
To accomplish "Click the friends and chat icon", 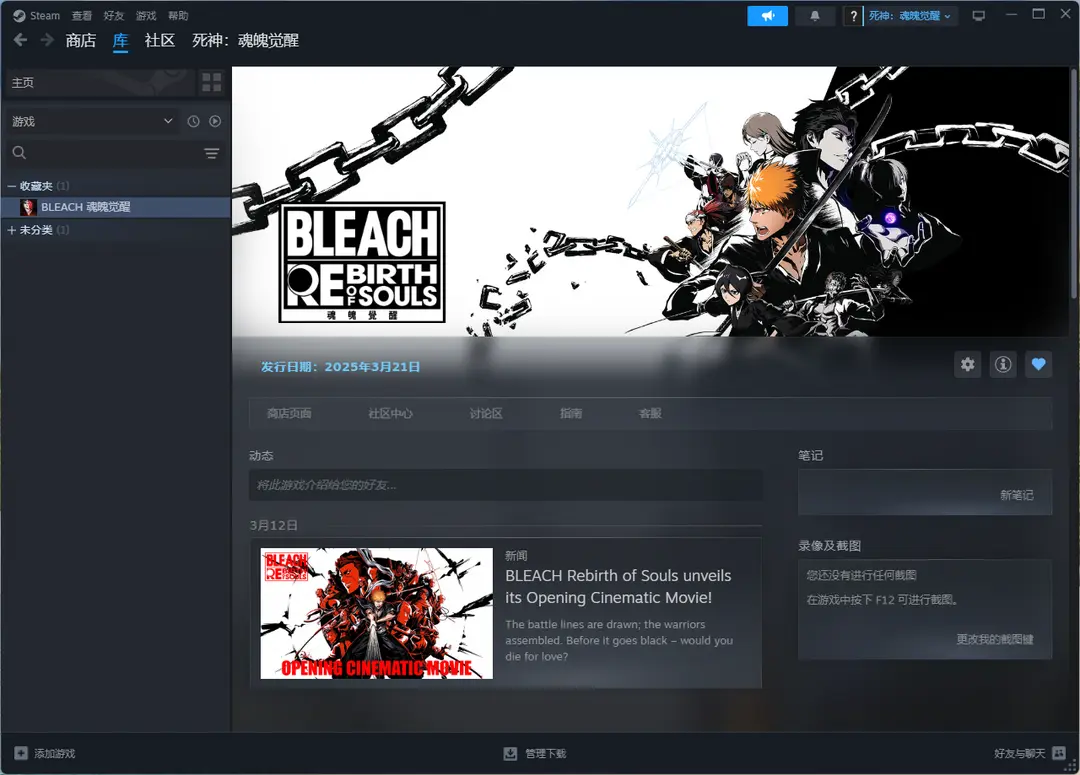I will pos(1059,753).
